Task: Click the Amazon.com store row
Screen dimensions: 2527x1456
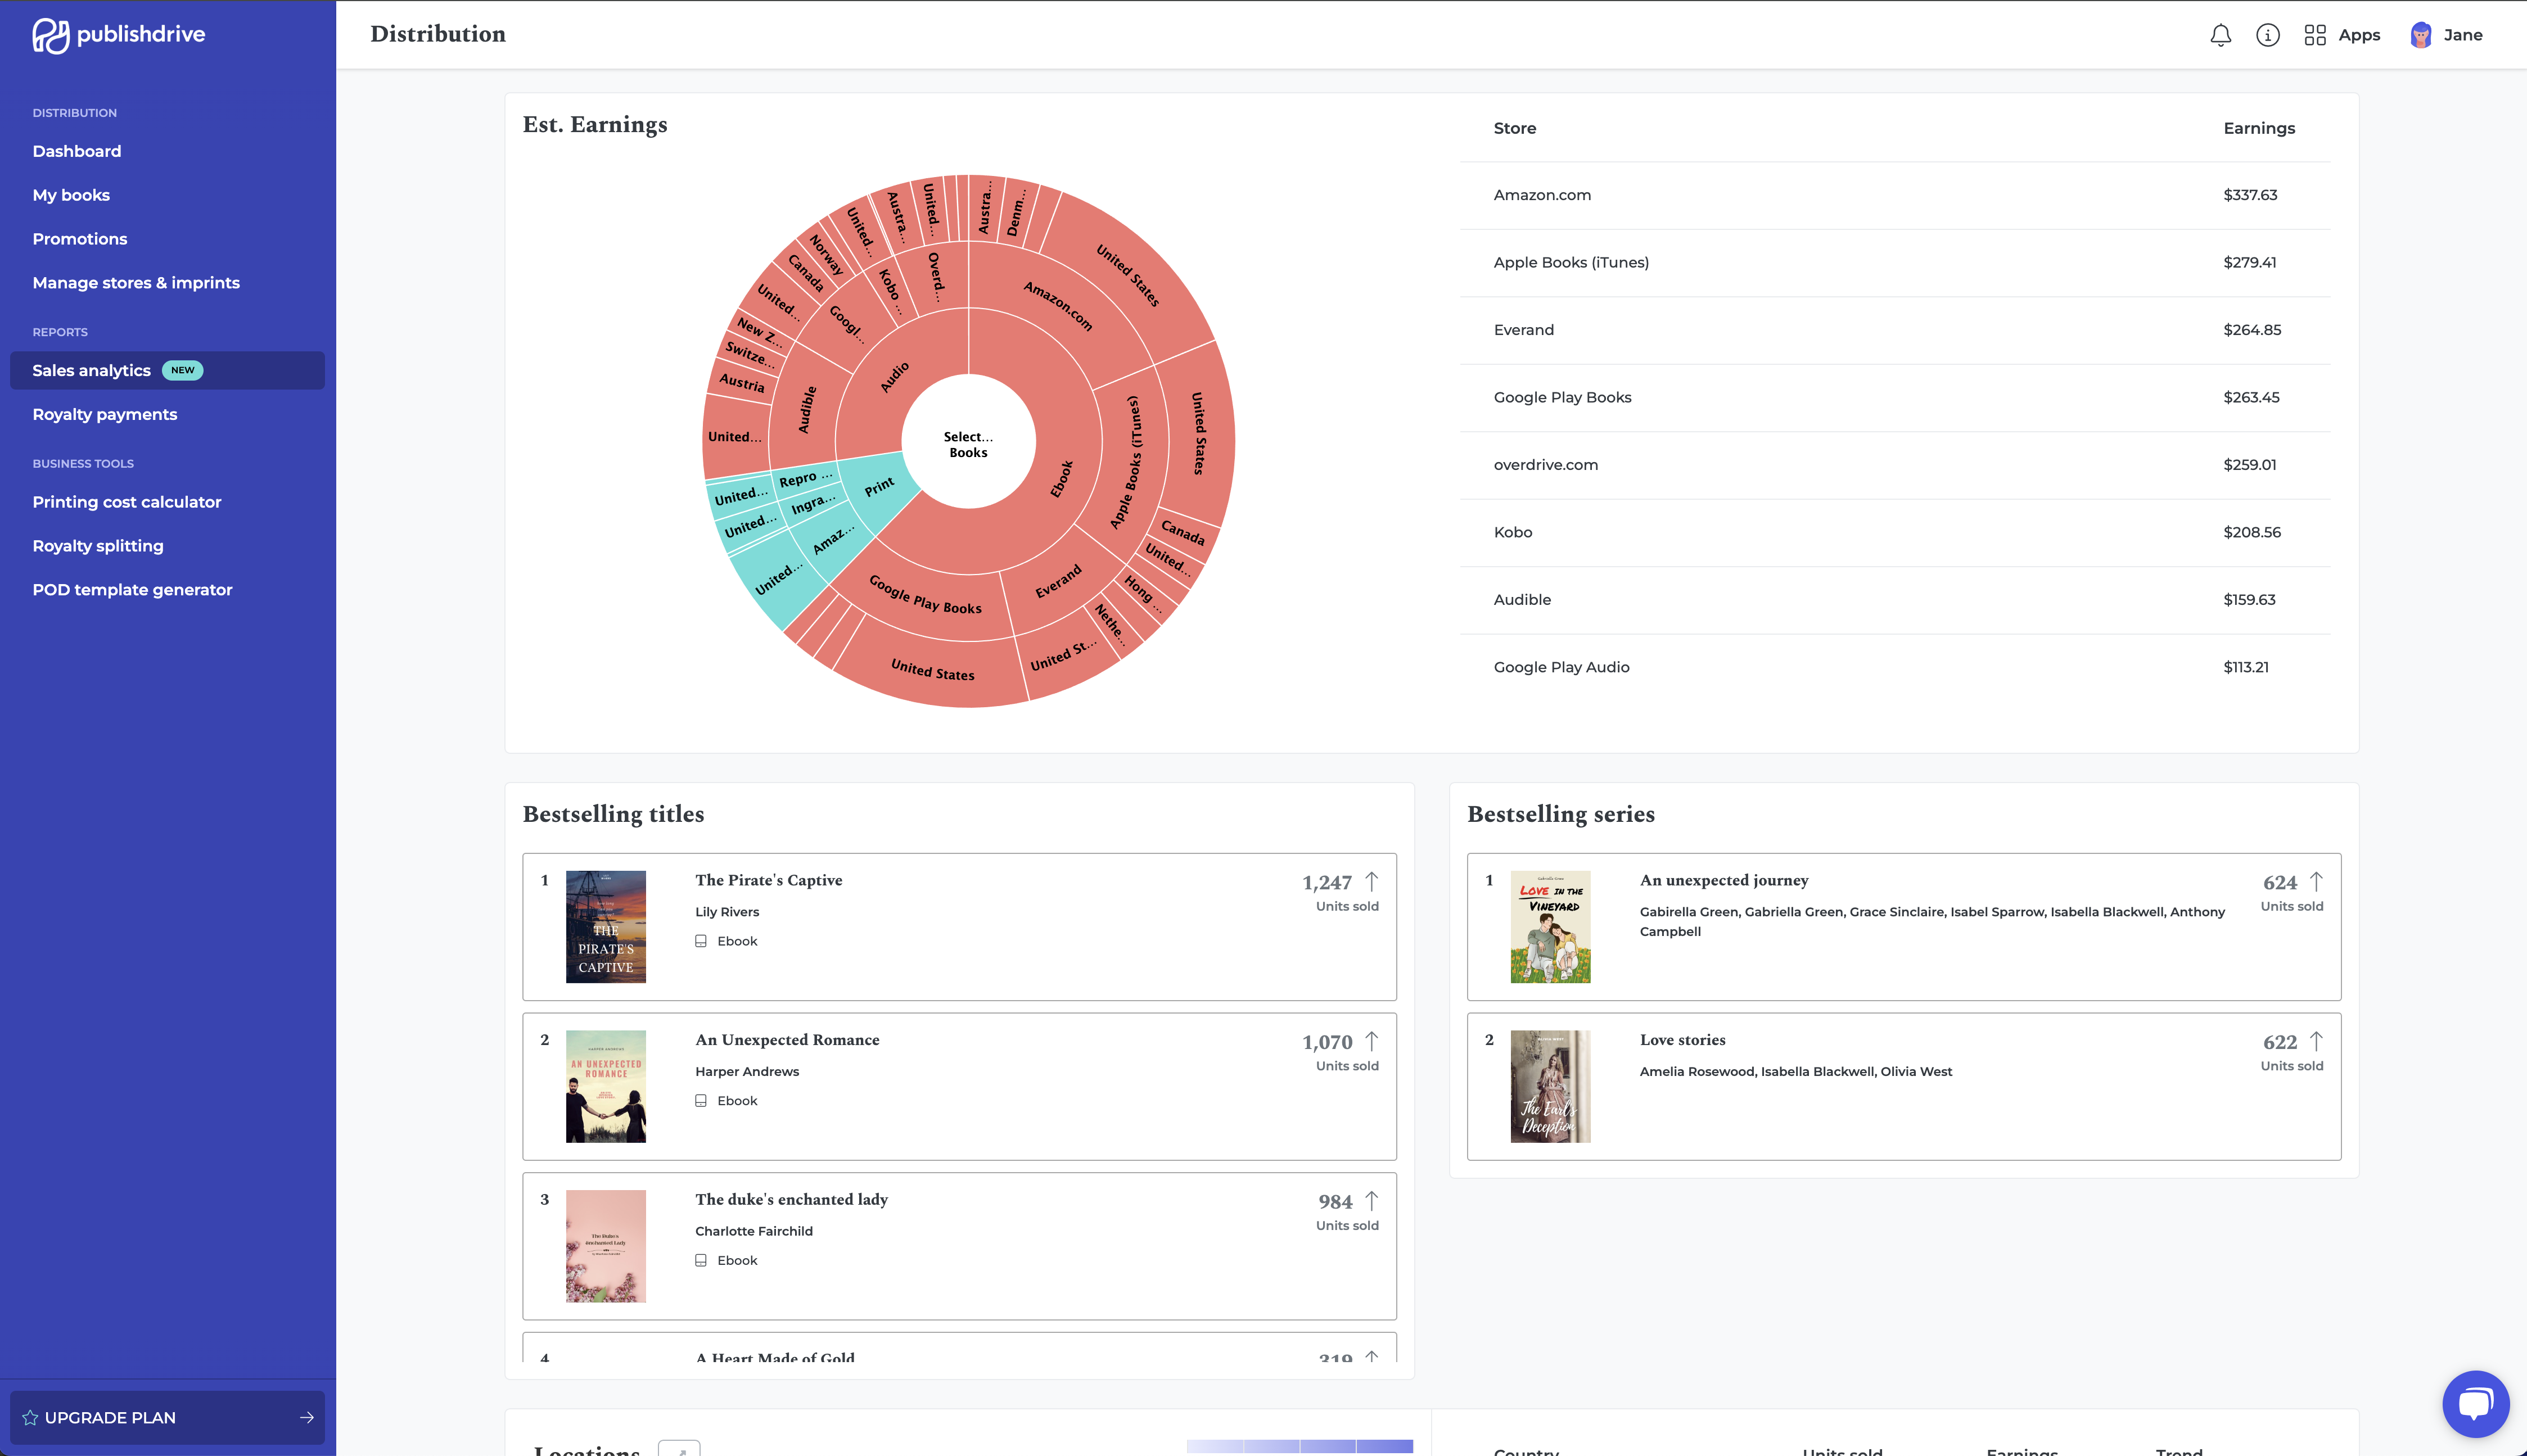Action: (x=1894, y=195)
